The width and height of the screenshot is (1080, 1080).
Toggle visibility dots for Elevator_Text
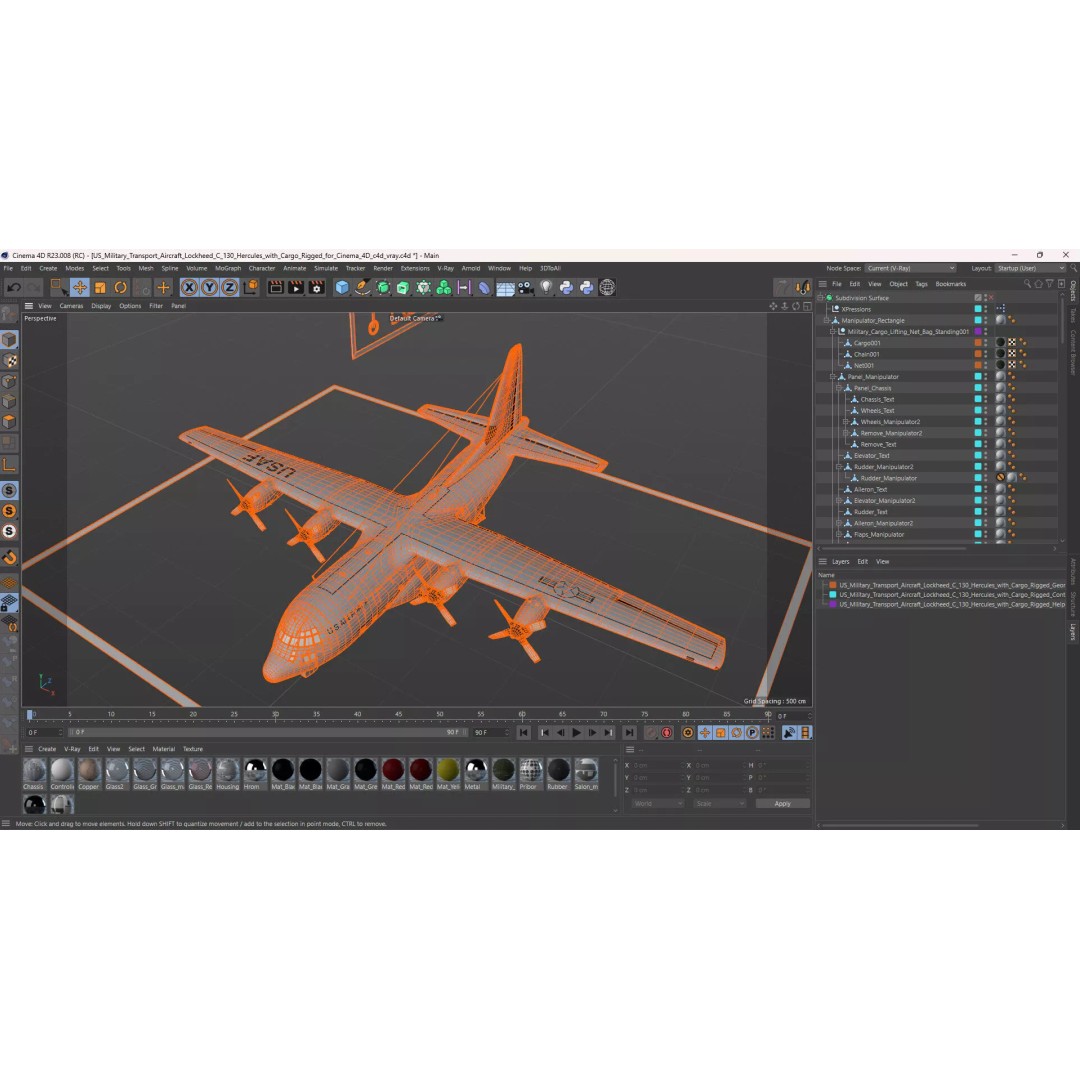click(986, 455)
